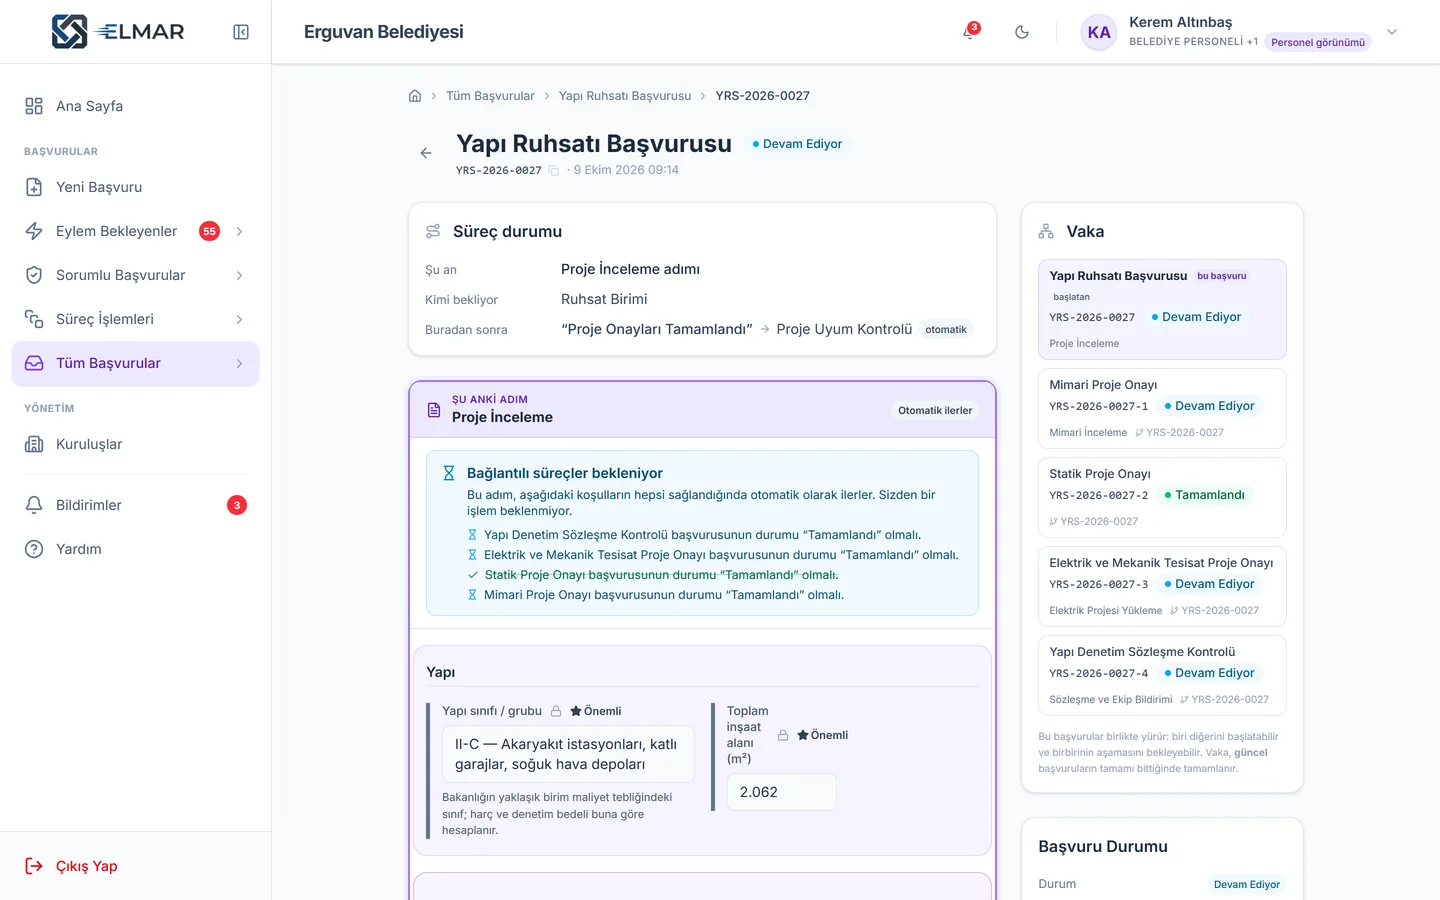Viewport: 1440px width, 900px height.
Task: Select the Yapı Ruhsatı Başvurusu case card
Action: pyautogui.click(x=1162, y=309)
